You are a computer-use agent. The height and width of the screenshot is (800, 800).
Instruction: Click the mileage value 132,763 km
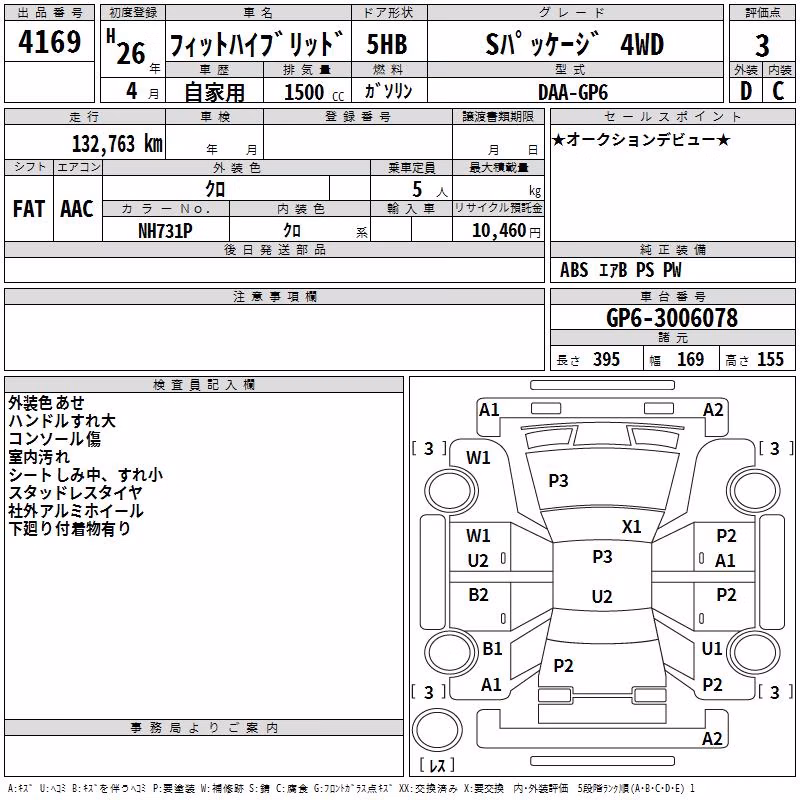(117, 144)
